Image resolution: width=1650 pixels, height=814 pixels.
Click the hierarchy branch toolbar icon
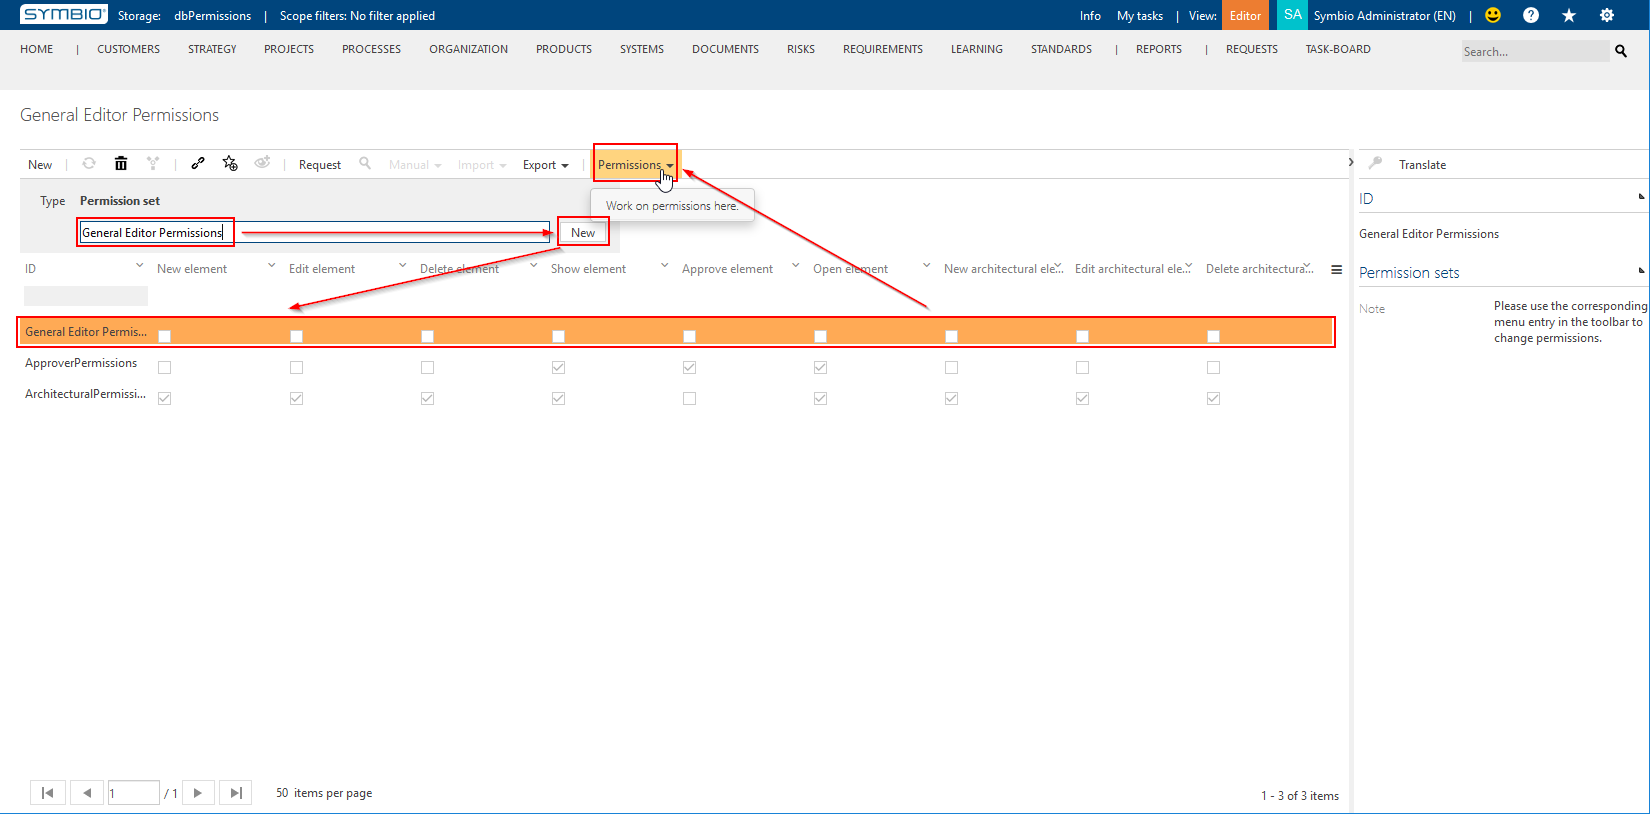153,163
